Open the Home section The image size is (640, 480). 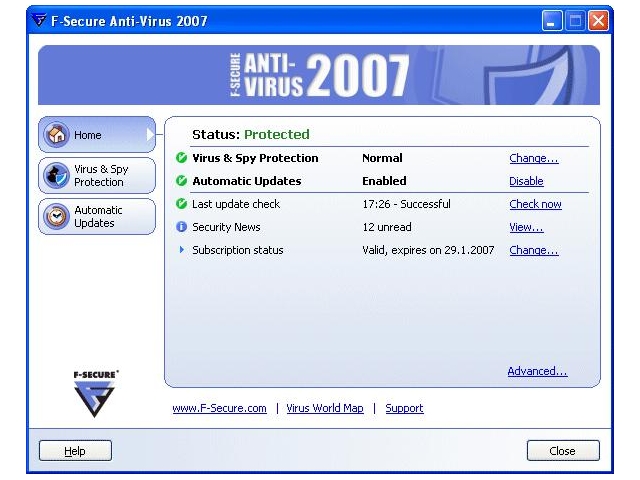97,135
